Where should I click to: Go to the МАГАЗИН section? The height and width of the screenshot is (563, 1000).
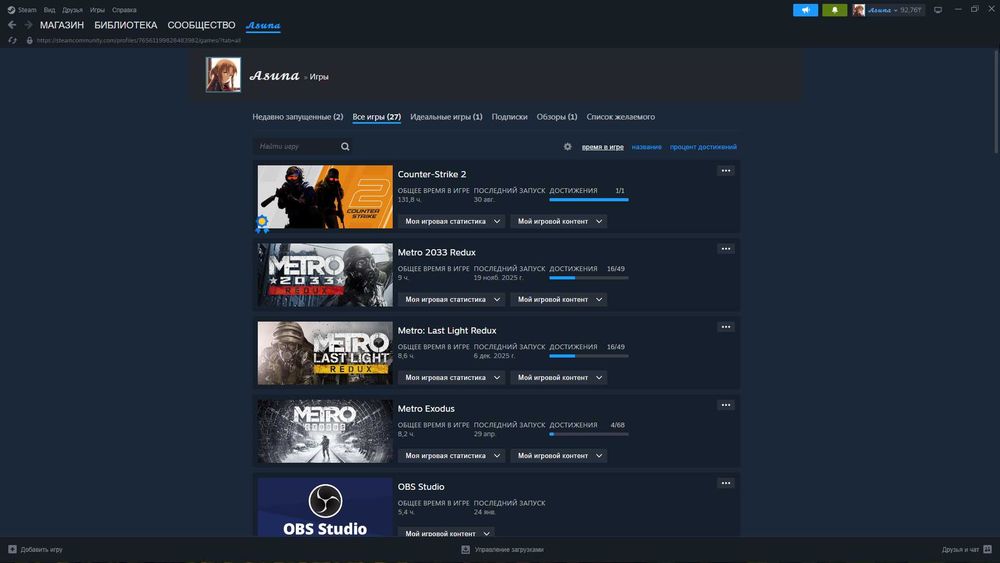pos(62,25)
